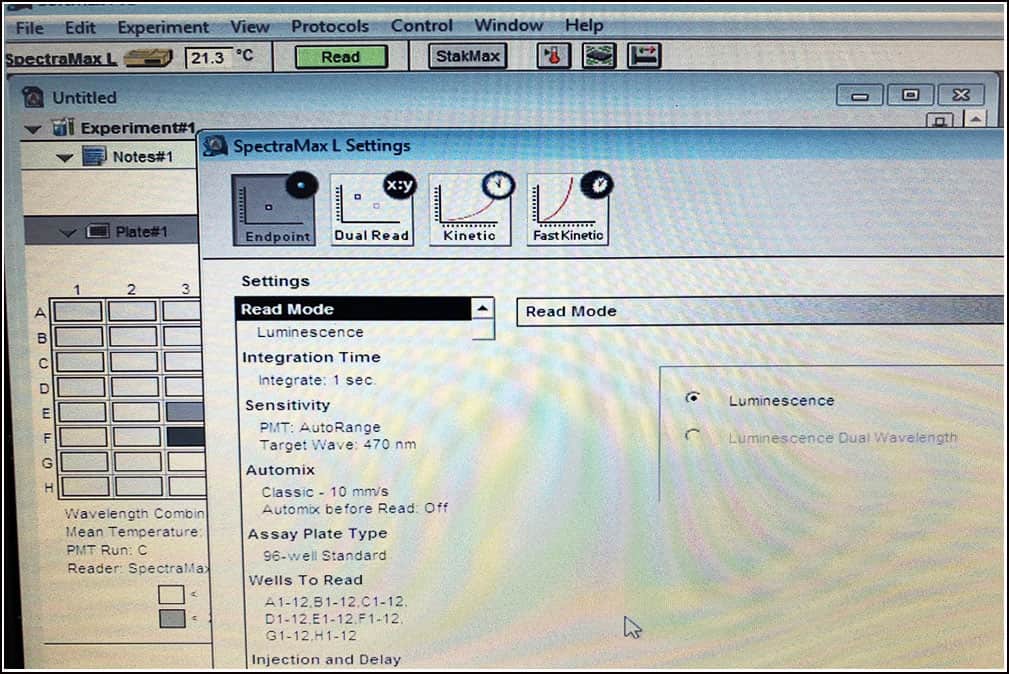Viewport: 1009px width, 674px height.
Task: Select the Wells To Read category
Action: tap(306, 580)
